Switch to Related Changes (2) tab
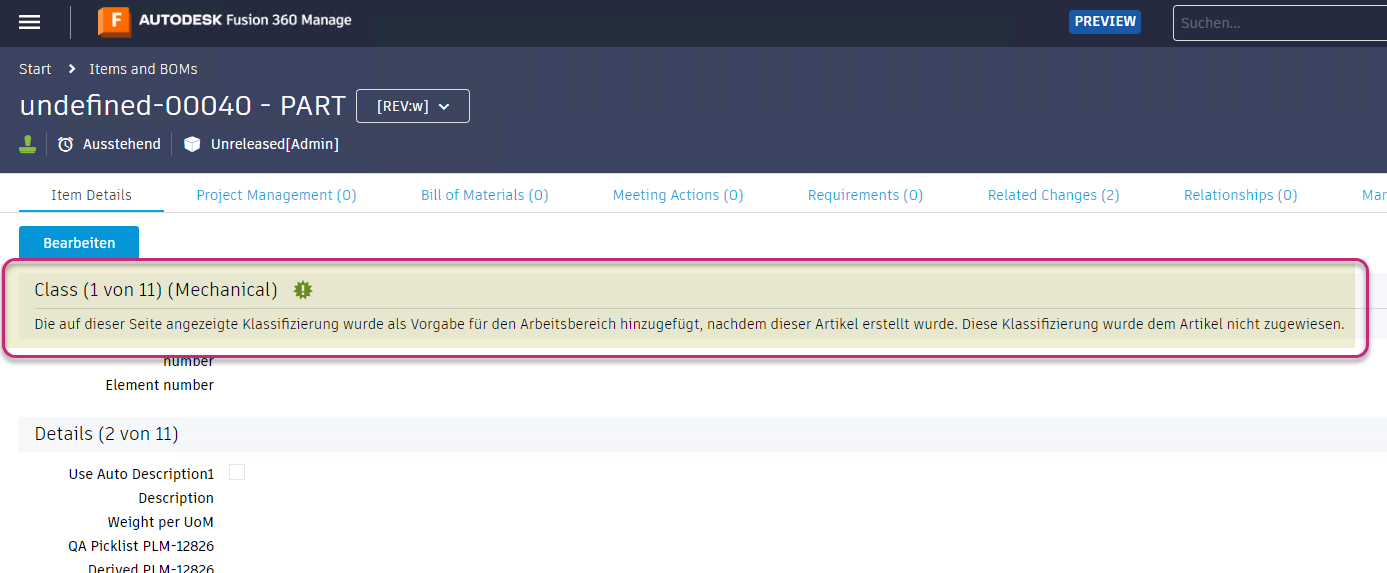 1053,195
